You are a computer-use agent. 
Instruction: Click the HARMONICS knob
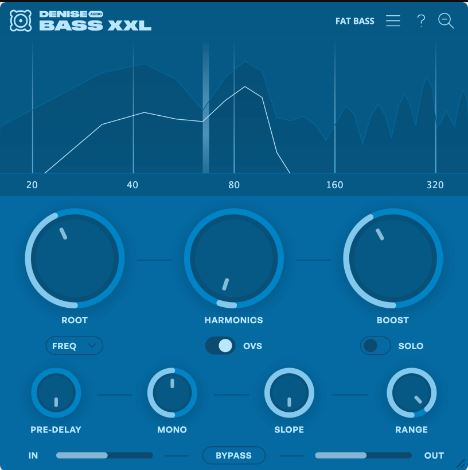pyautogui.click(x=234, y=258)
